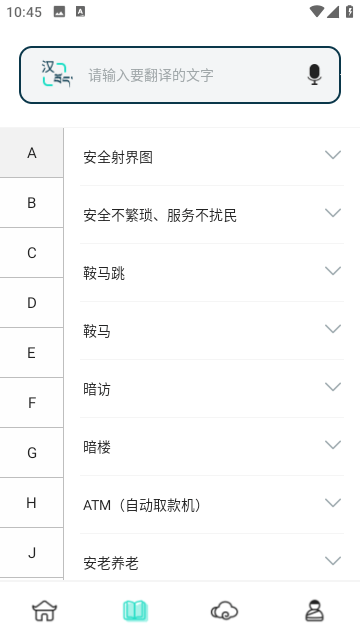Jump to letter D in index
Viewport: 360px width, 640px height.
coord(31,303)
